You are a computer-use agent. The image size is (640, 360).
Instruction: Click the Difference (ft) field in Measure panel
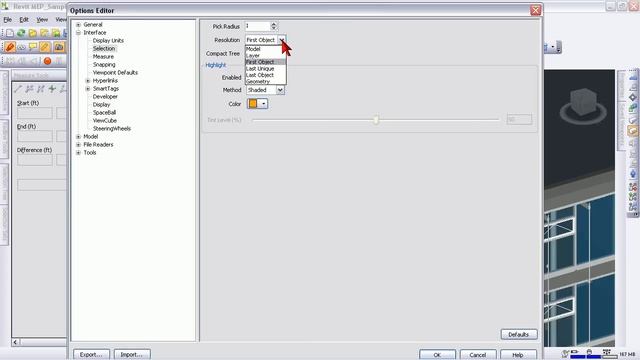tap(35, 160)
